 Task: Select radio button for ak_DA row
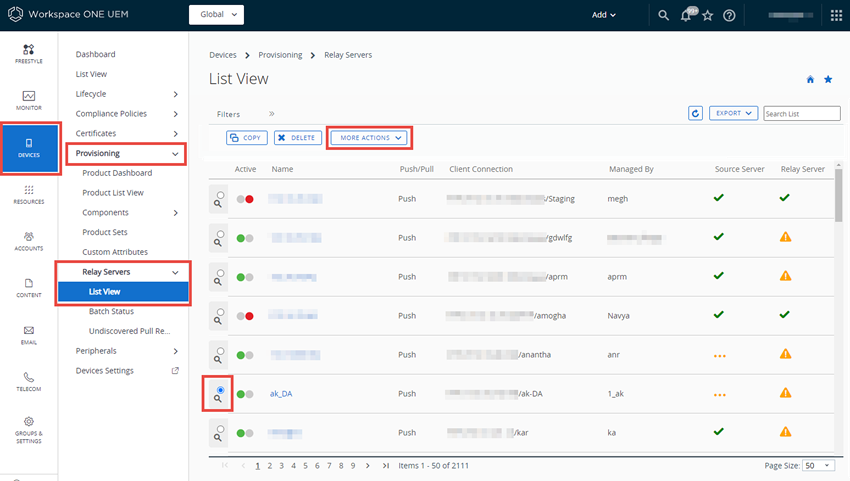point(220,390)
